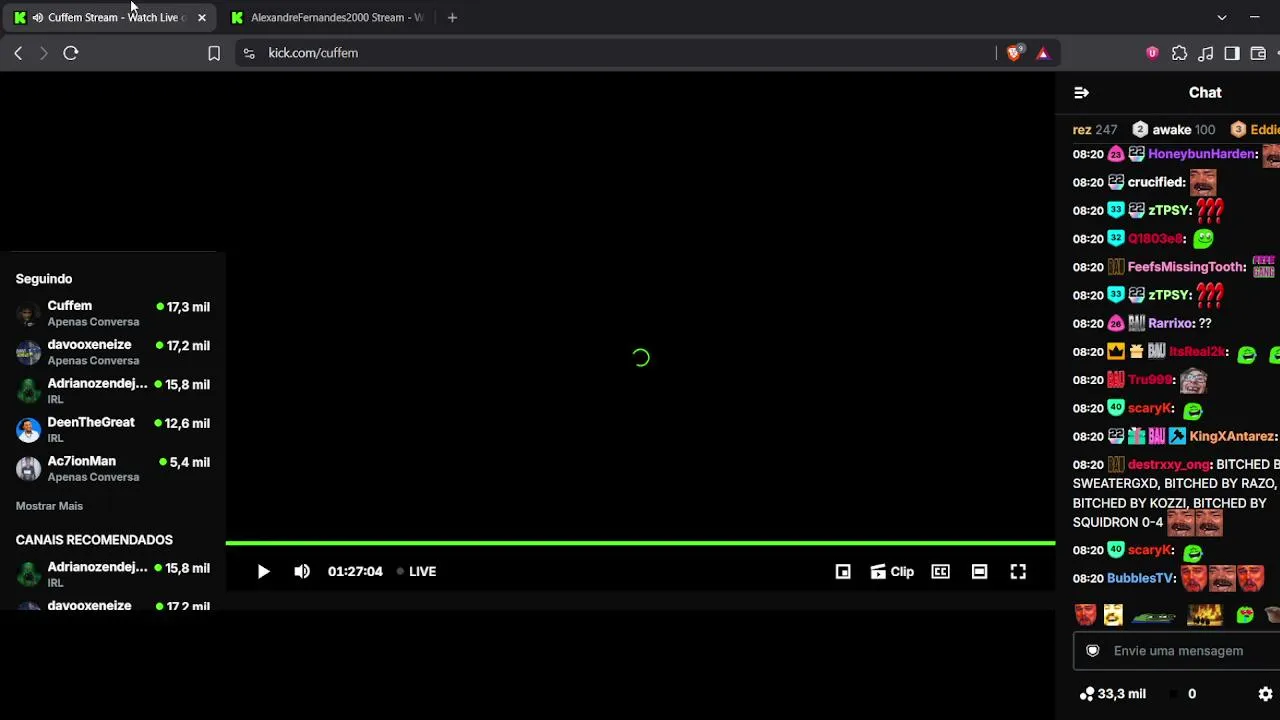The height and width of the screenshot is (720, 1280).
Task: Switch to the Cuffem Stream tab
Action: click(111, 17)
